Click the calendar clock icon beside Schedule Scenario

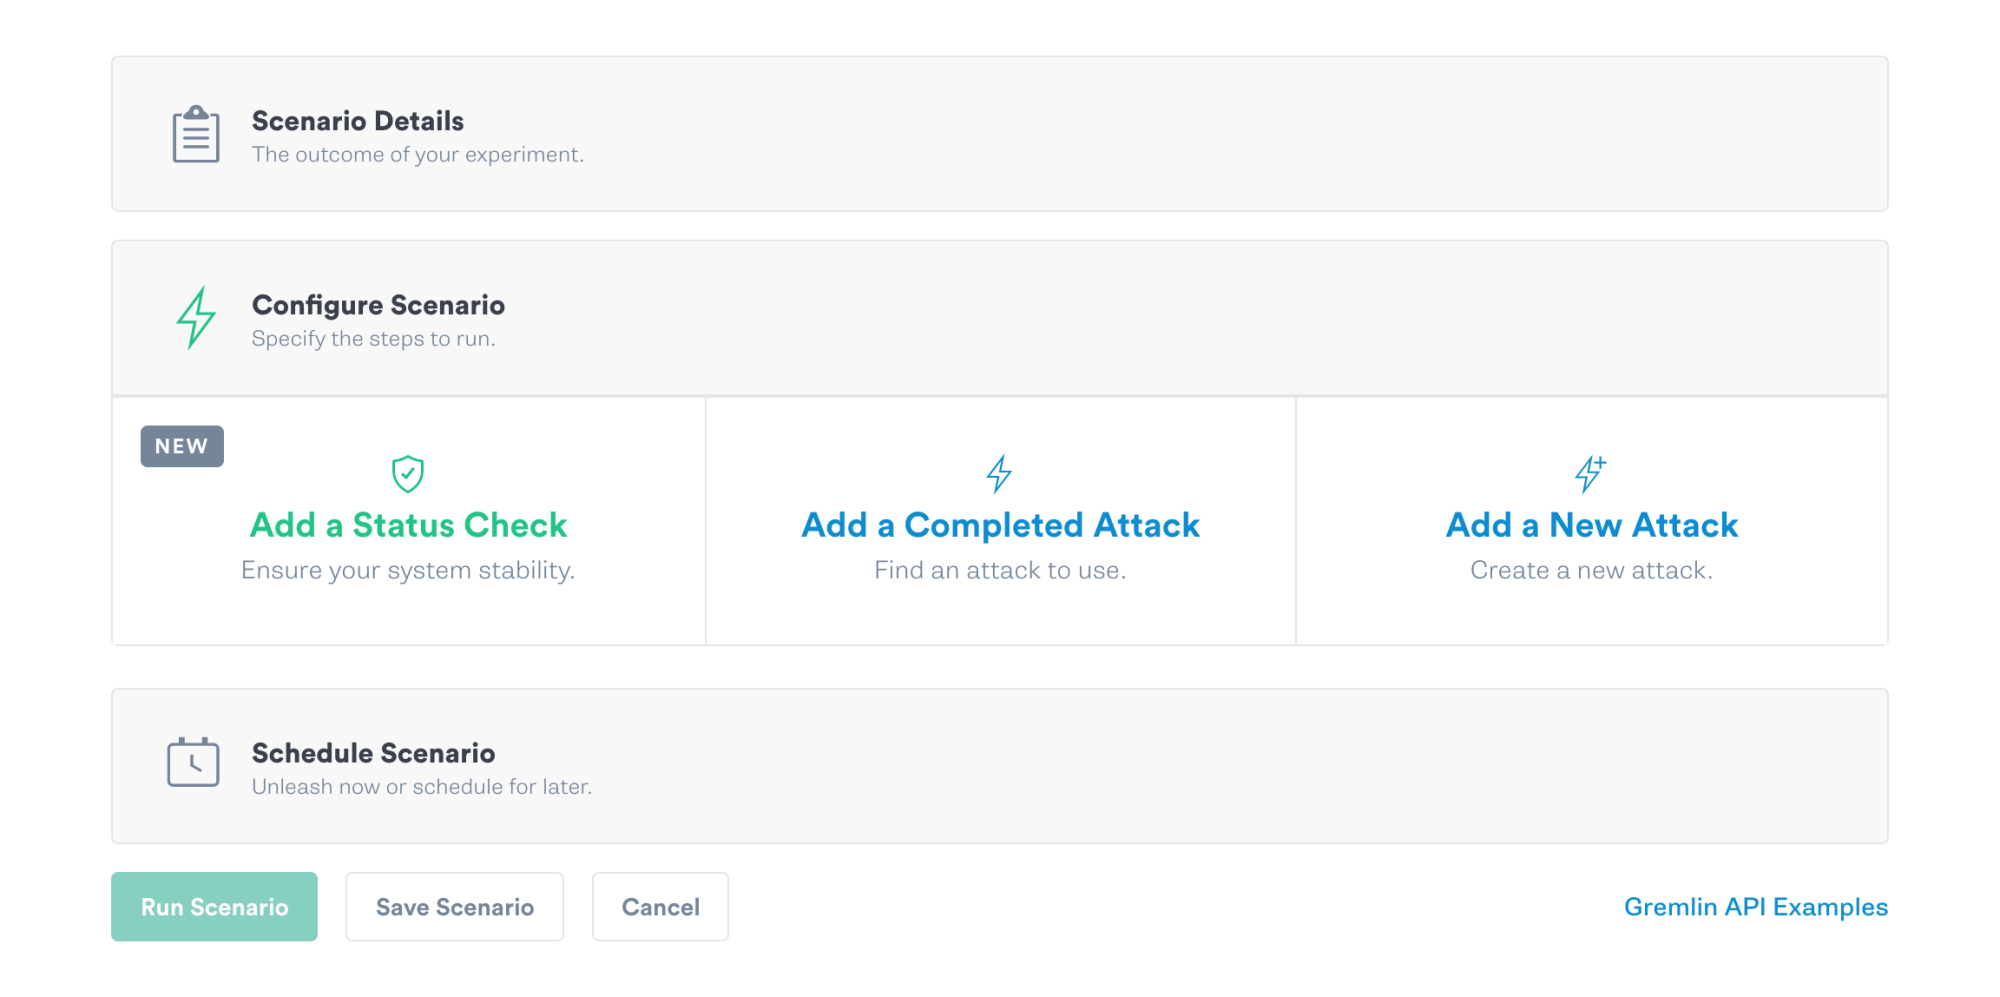[195, 763]
